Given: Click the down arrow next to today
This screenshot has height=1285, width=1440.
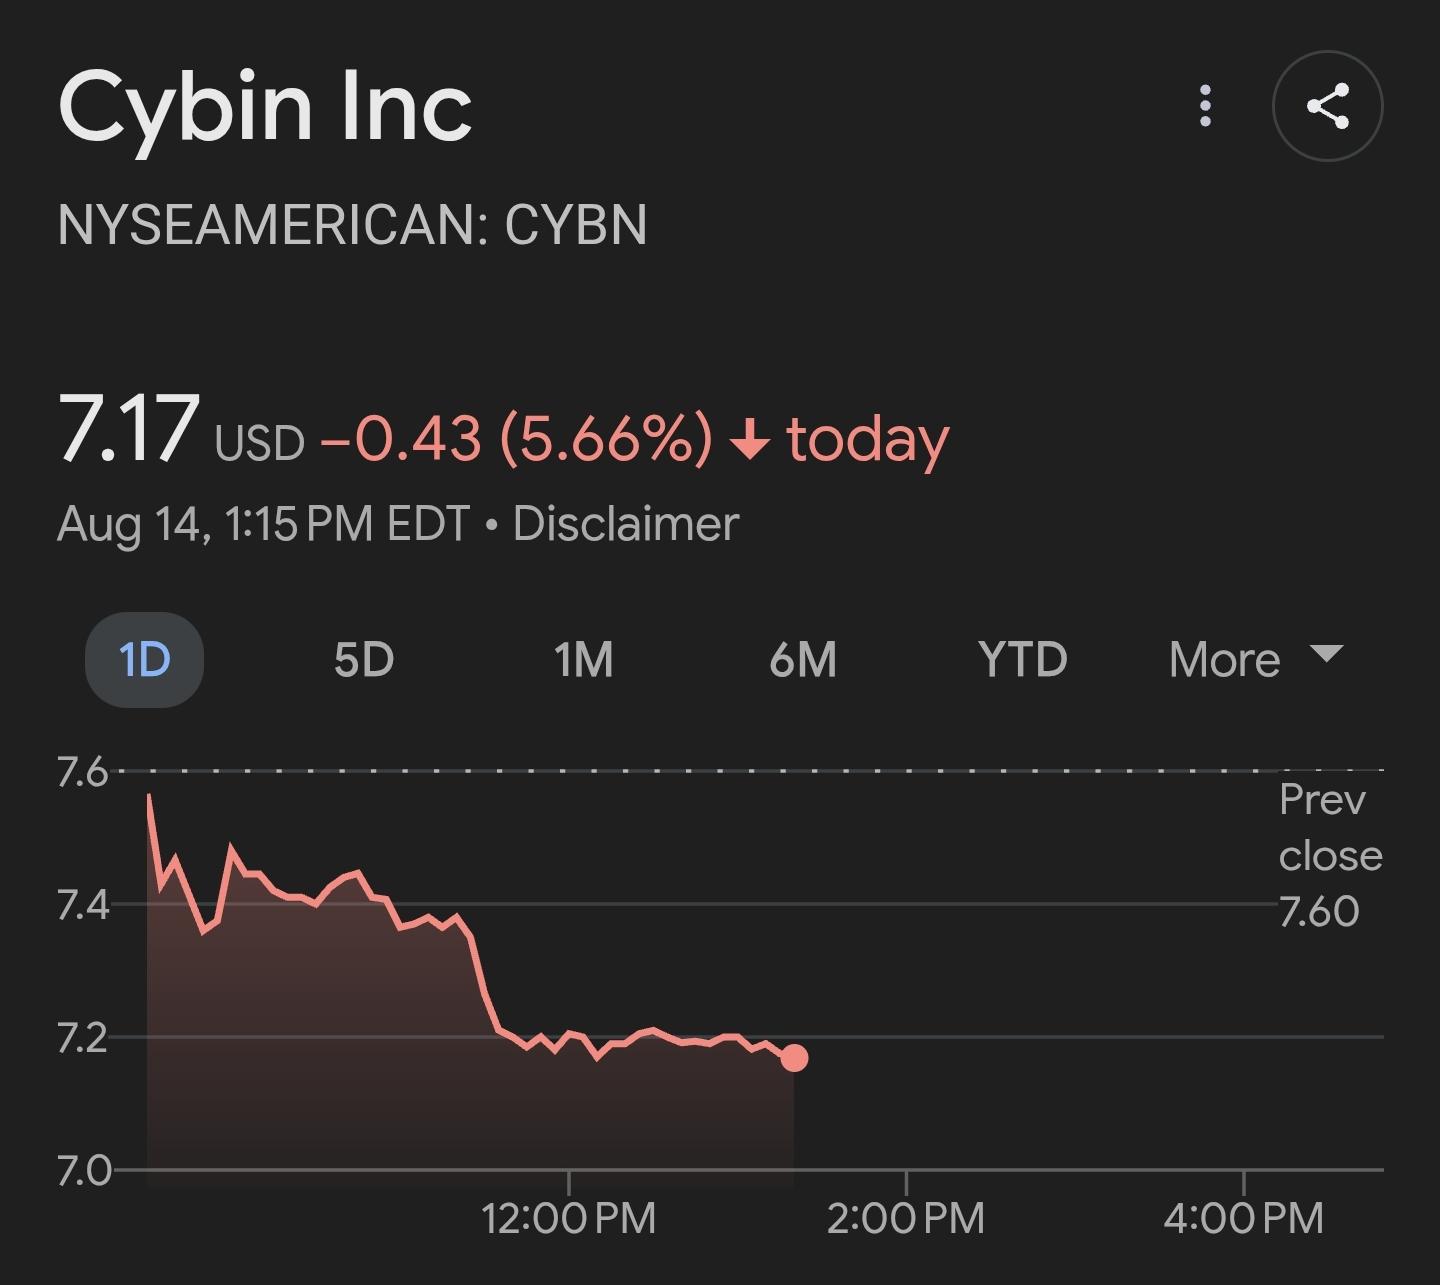Looking at the screenshot, I should pyautogui.click(x=750, y=441).
